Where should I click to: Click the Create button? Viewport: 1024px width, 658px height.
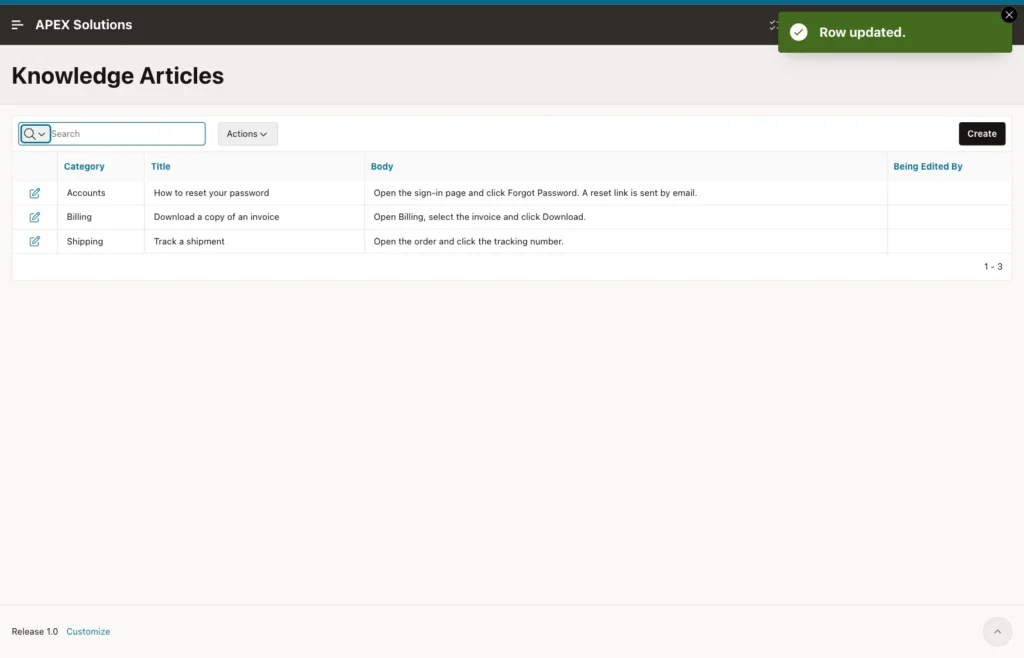982,134
